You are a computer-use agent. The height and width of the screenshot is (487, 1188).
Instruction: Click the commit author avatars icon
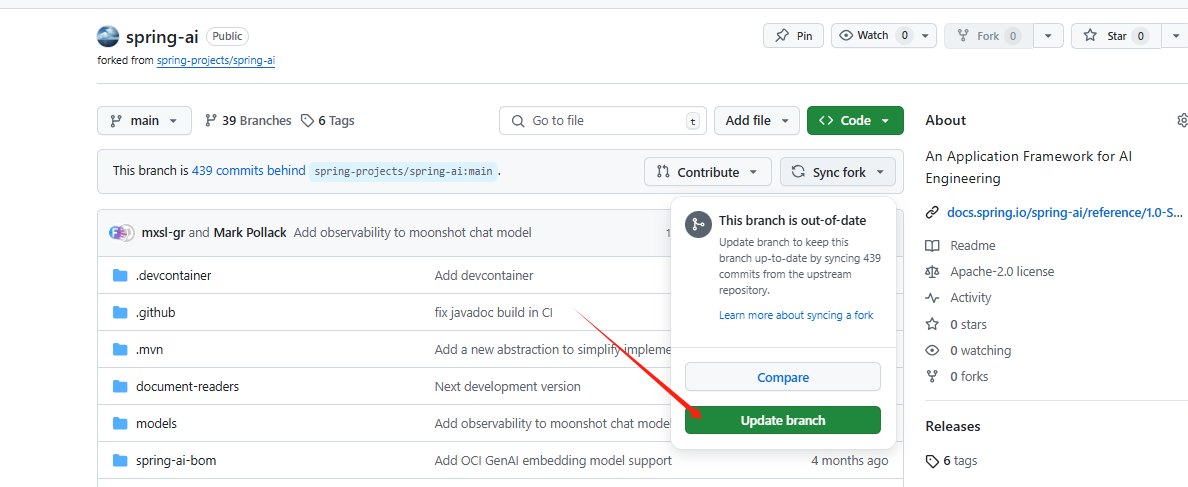[121, 233]
